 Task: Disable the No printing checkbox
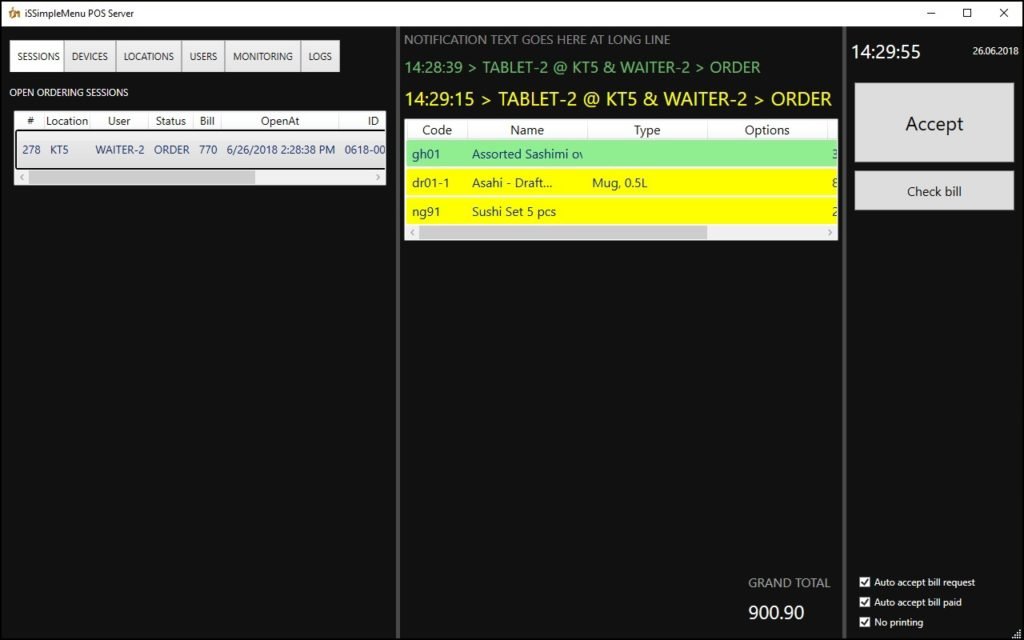[x=865, y=622]
